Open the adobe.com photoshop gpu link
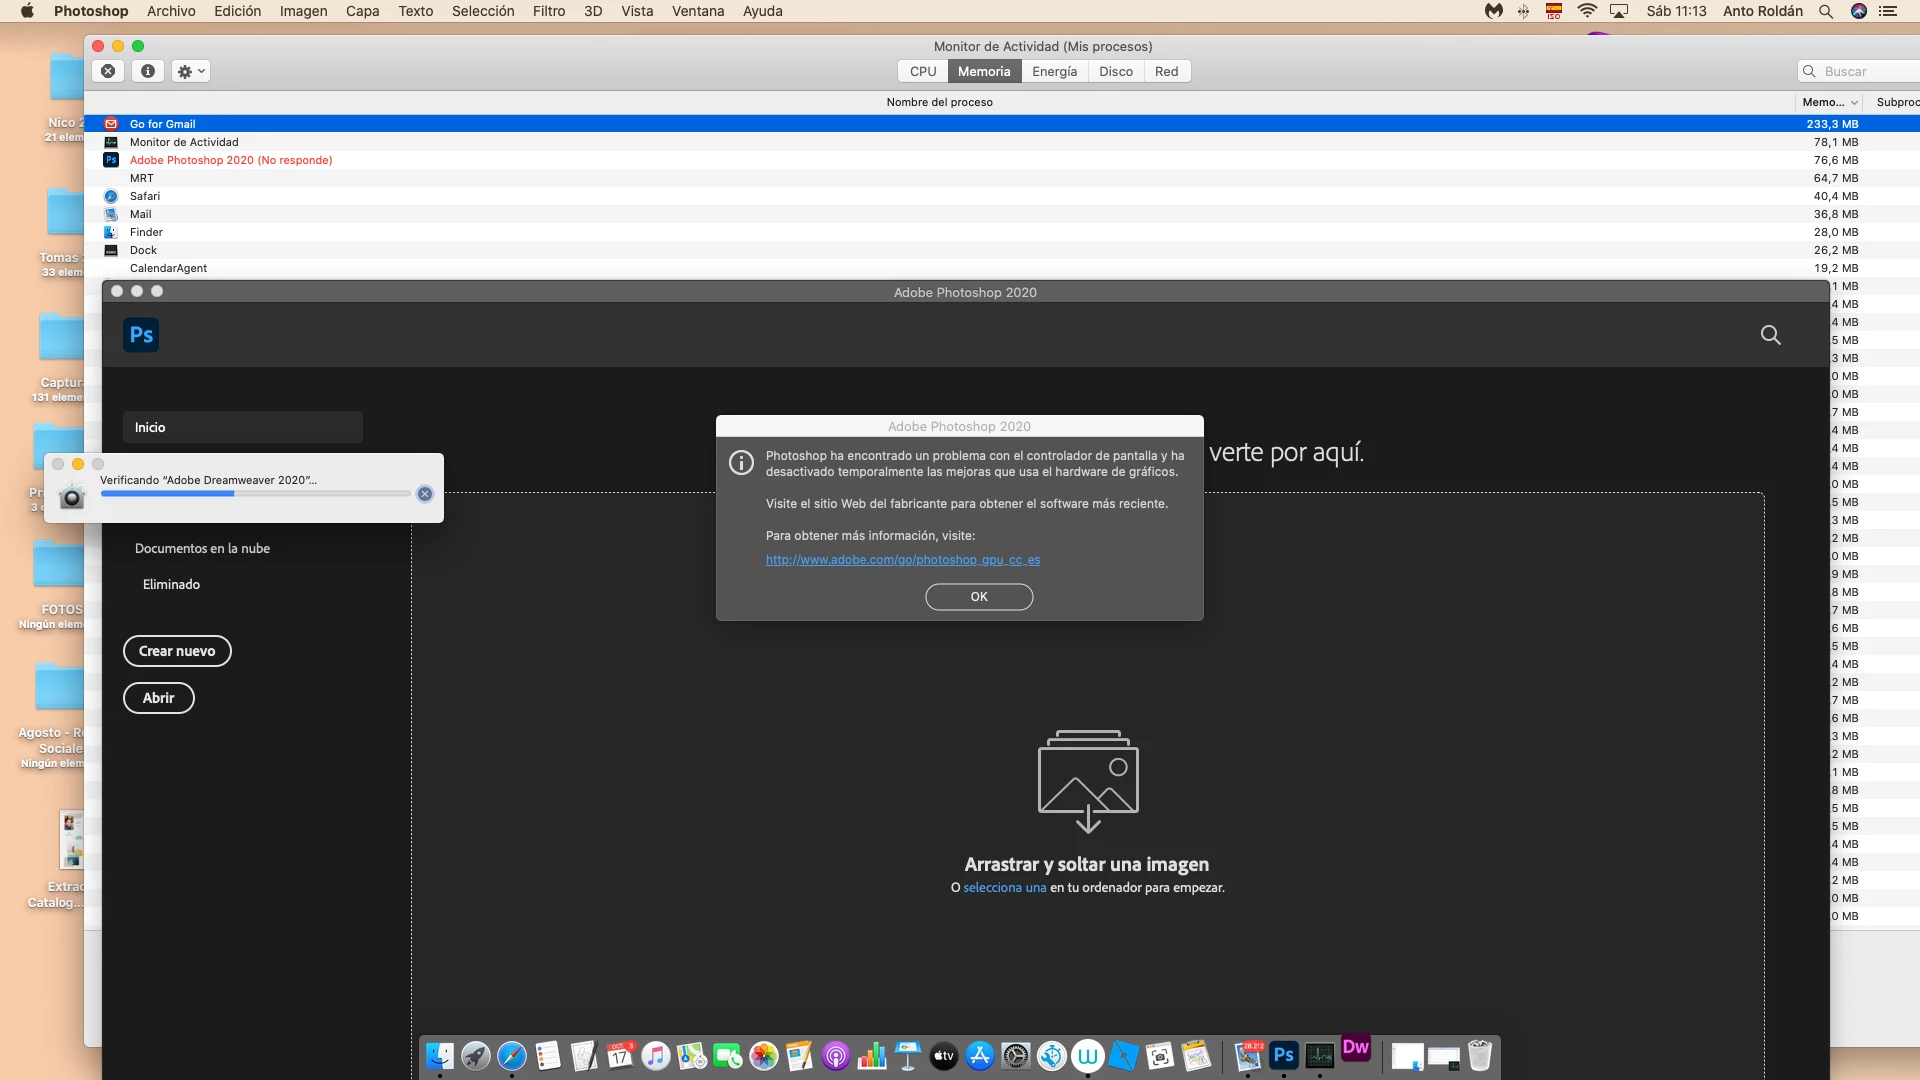This screenshot has height=1080, width=1920. click(x=902, y=560)
